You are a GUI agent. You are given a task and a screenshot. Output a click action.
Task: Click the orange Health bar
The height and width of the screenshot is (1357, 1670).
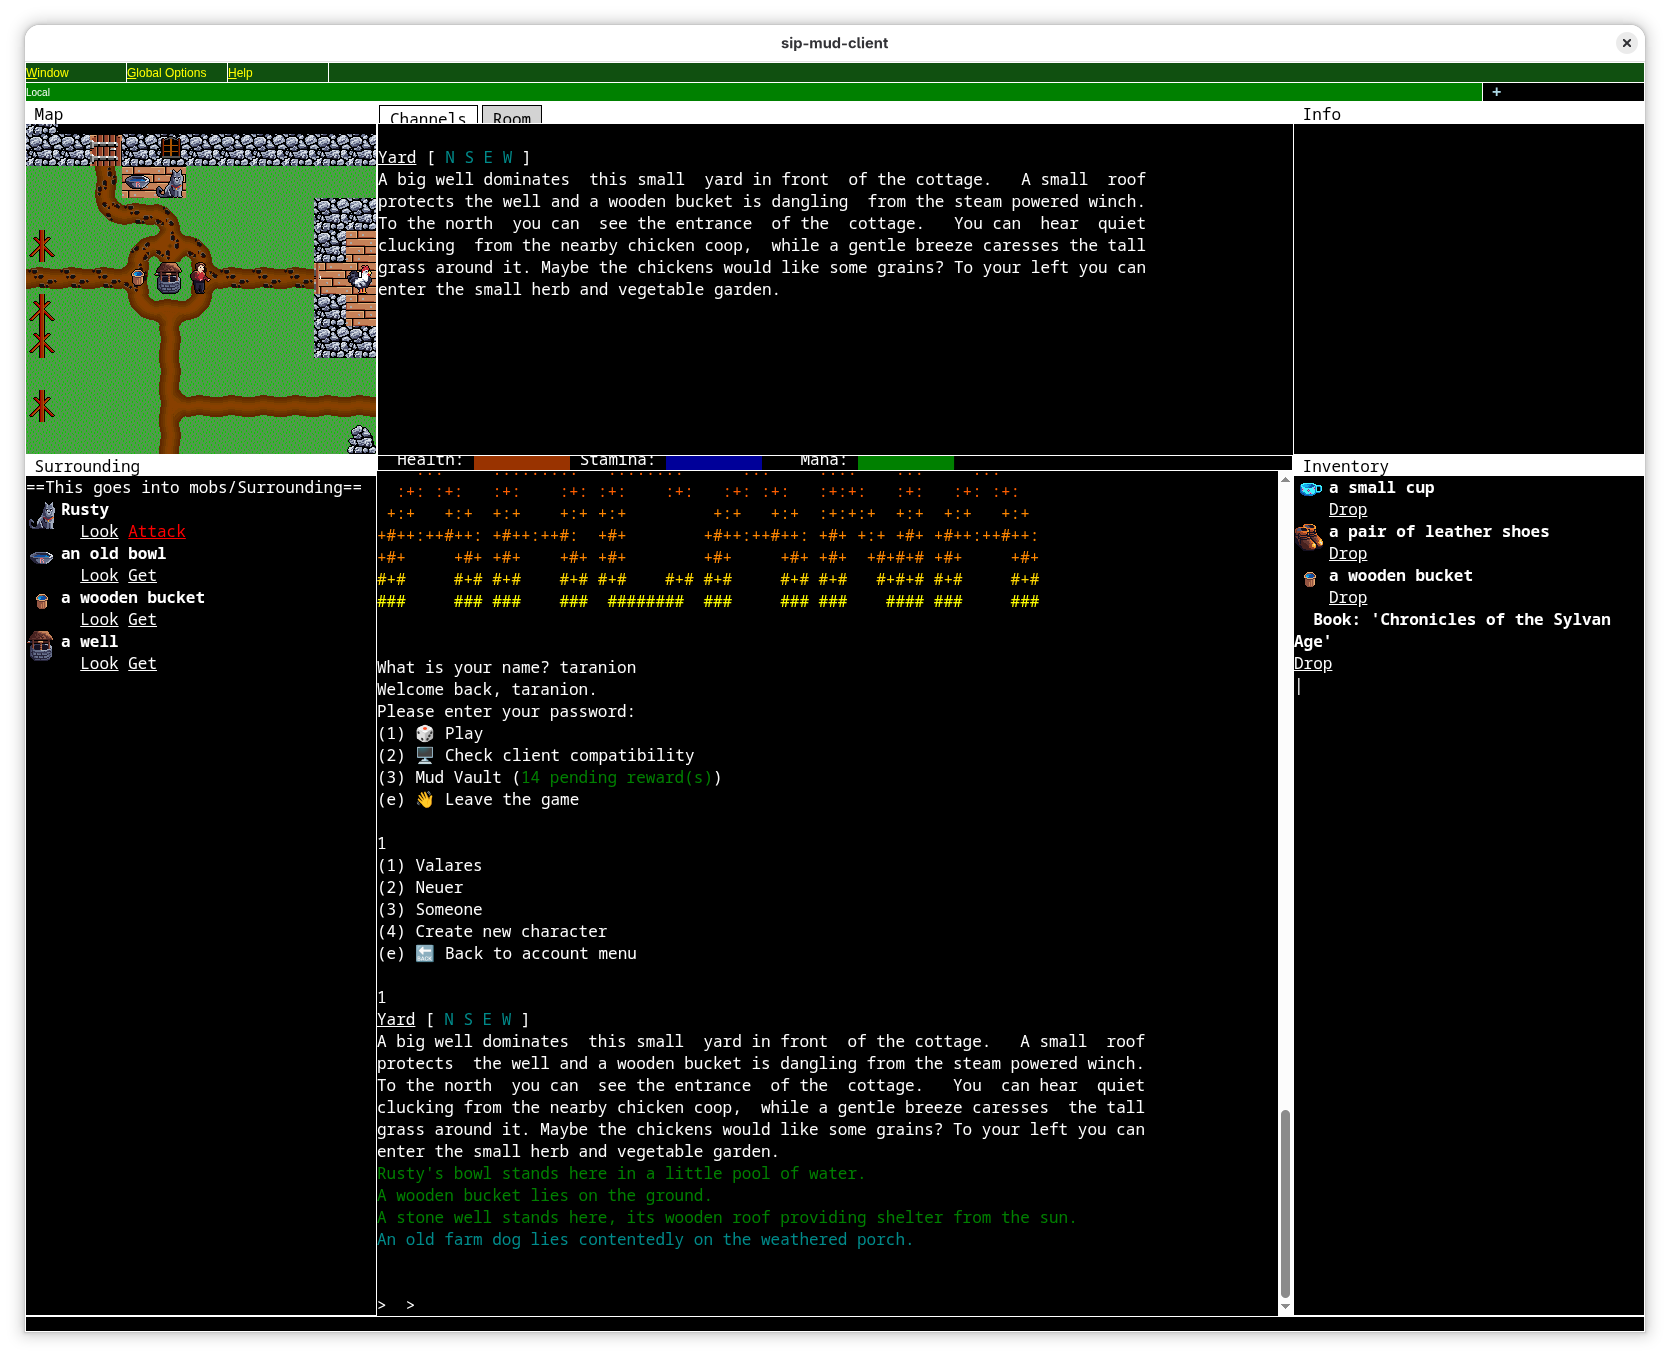521,462
